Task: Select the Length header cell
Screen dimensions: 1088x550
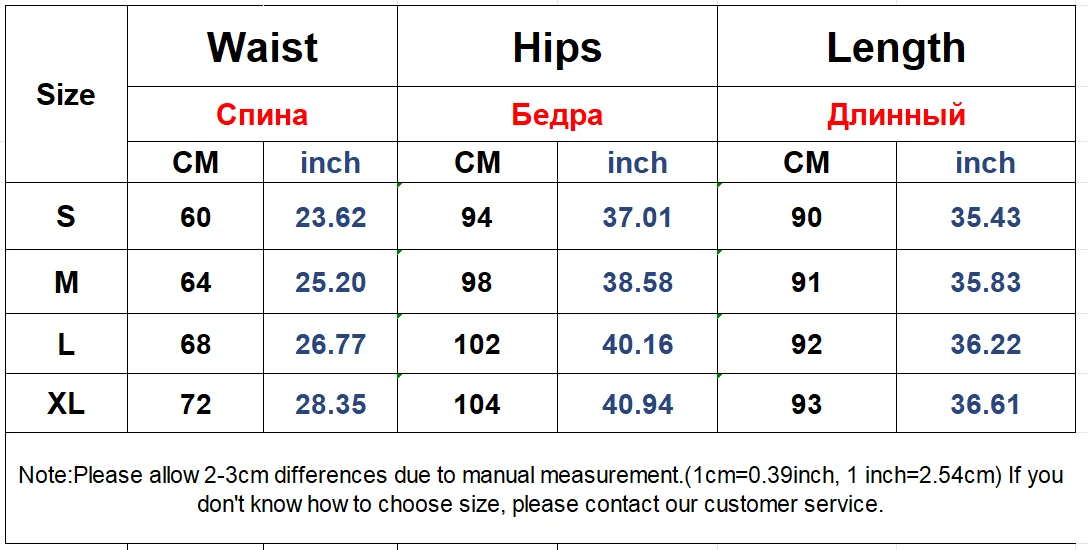Action: [896, 46]
